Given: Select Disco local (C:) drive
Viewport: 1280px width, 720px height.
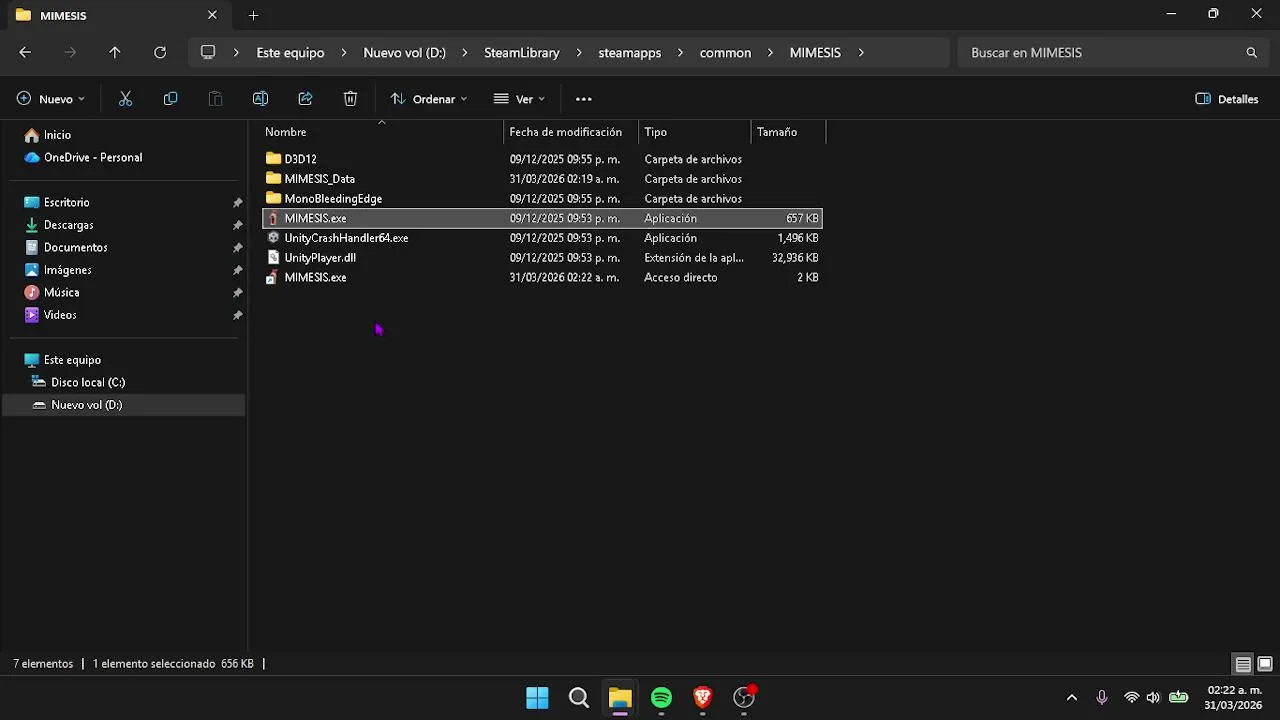Looking at the screenshot, I should (x=88, y=383).
